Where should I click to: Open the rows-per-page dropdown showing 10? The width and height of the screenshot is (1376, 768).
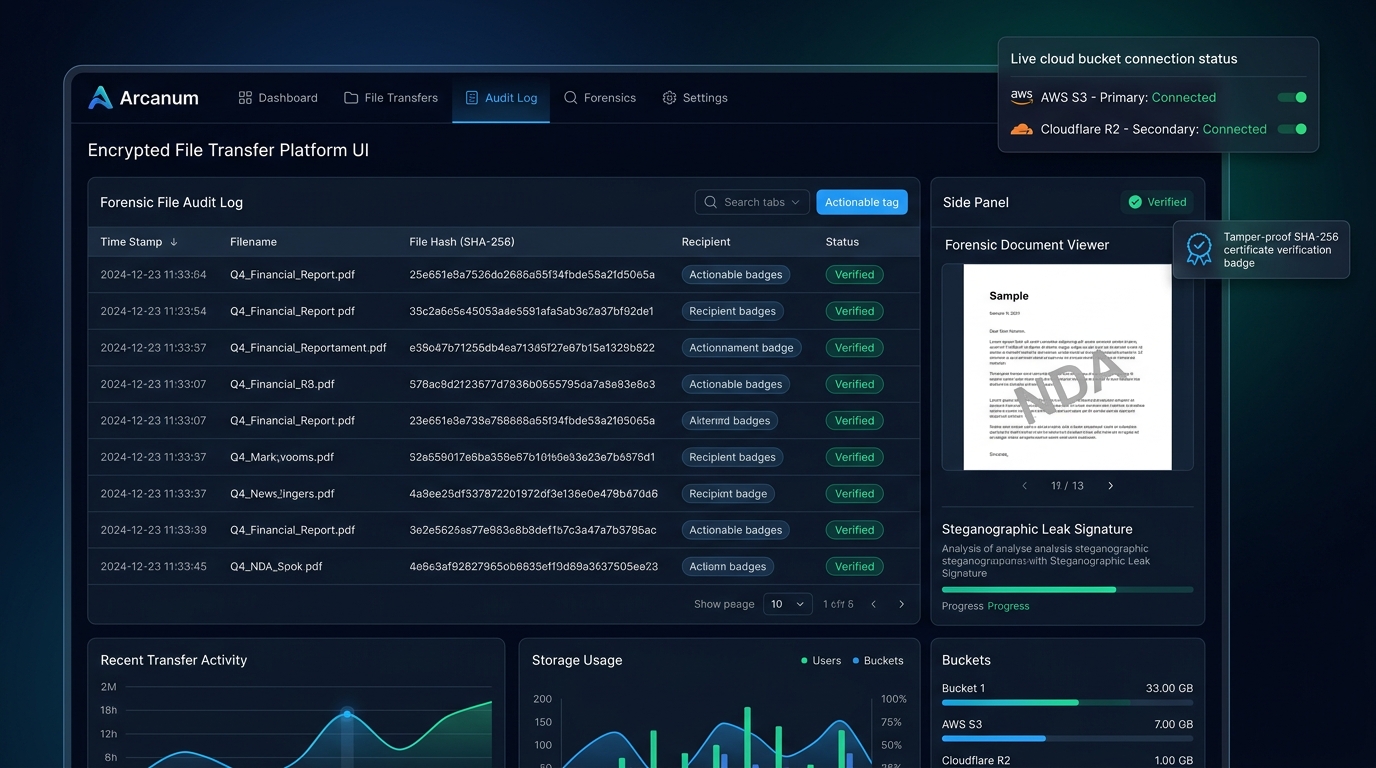[788, 604]
